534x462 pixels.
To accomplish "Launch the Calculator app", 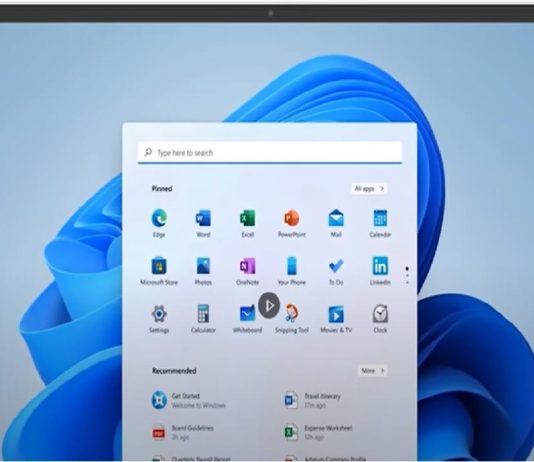I will (203, 314).
